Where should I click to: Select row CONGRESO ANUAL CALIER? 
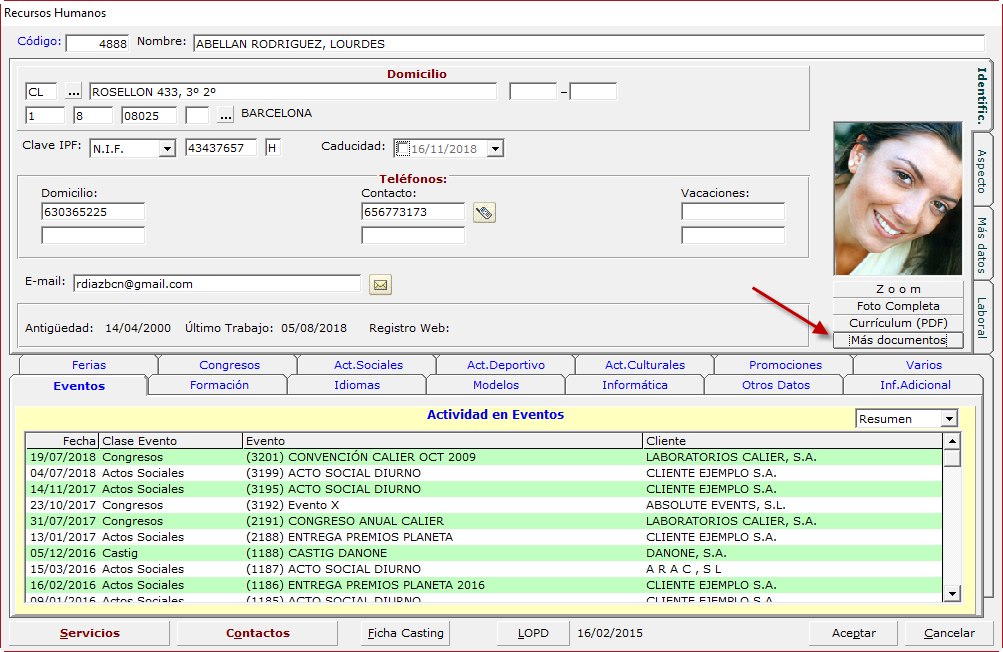click(484, 521)
